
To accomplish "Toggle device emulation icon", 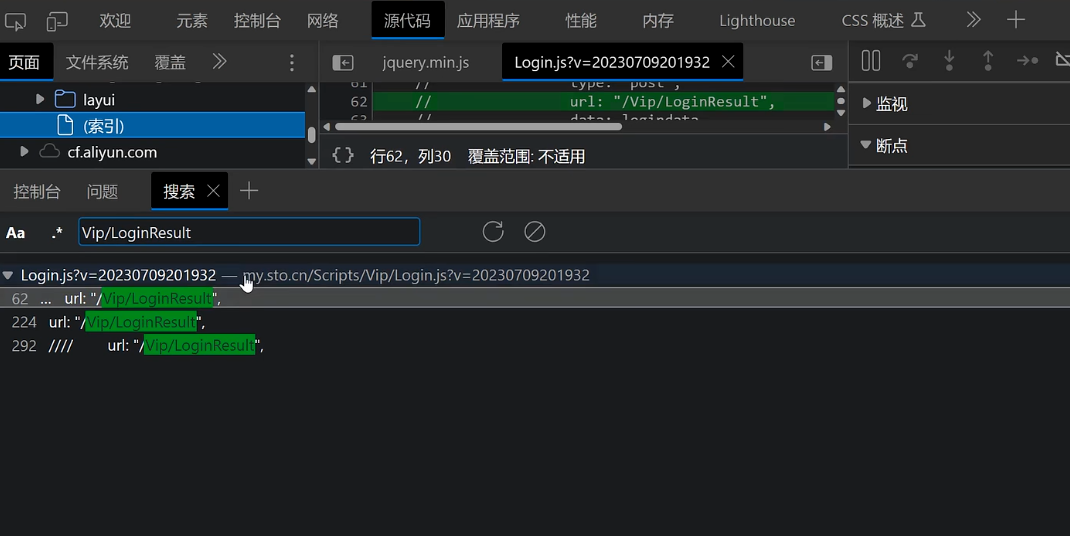I will click(x=58, y=20).
